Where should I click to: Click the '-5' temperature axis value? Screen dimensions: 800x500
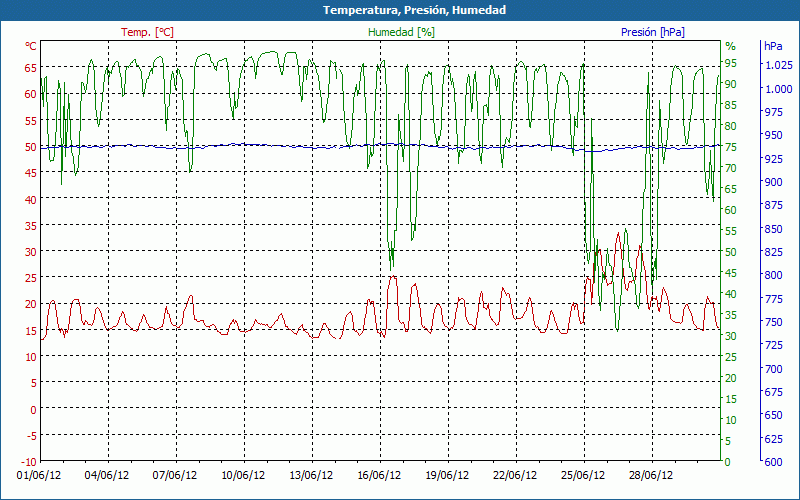click(32, 436)
